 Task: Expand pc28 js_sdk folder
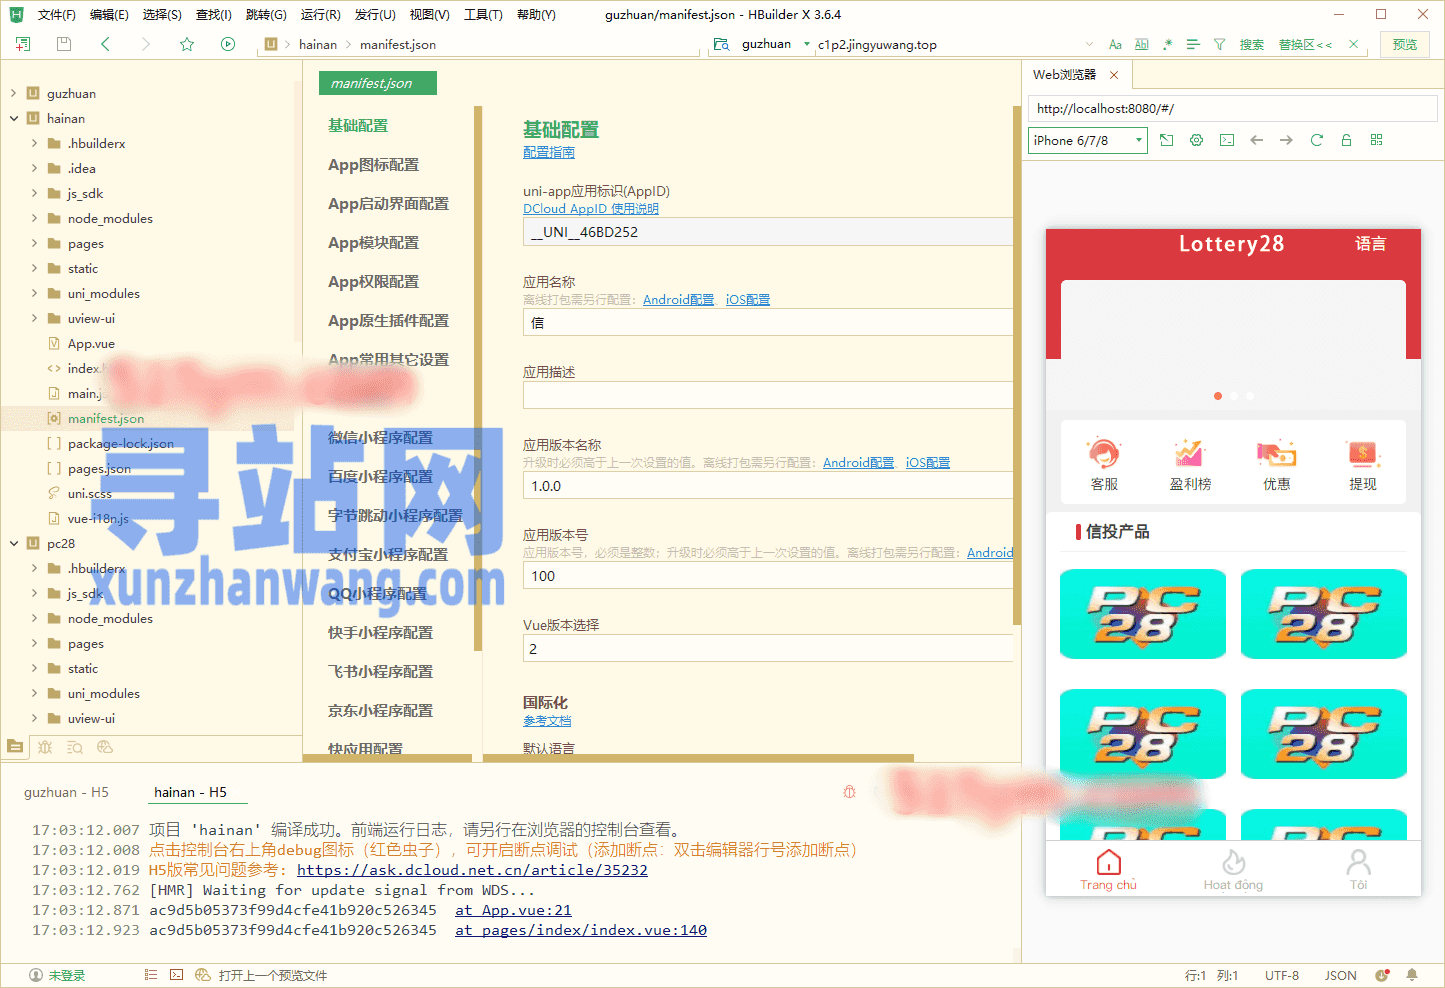[35, 593]
